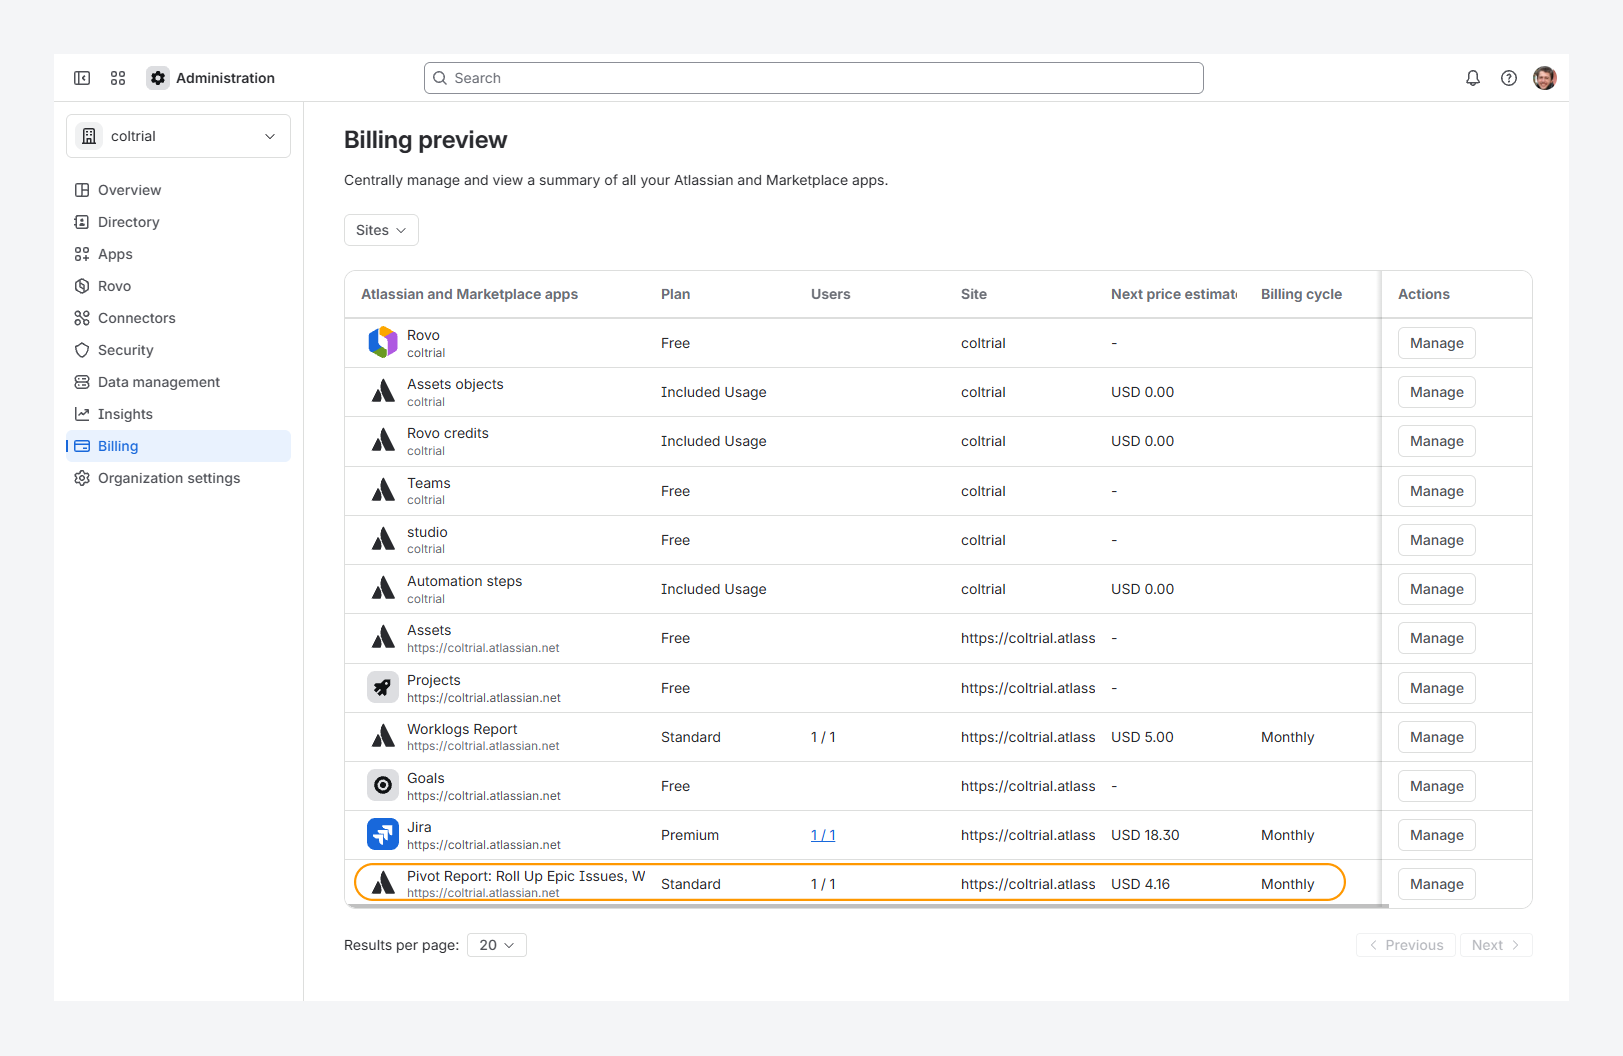Click the Billing preview heading
1623x1056 pixels.
coord(426,140)
